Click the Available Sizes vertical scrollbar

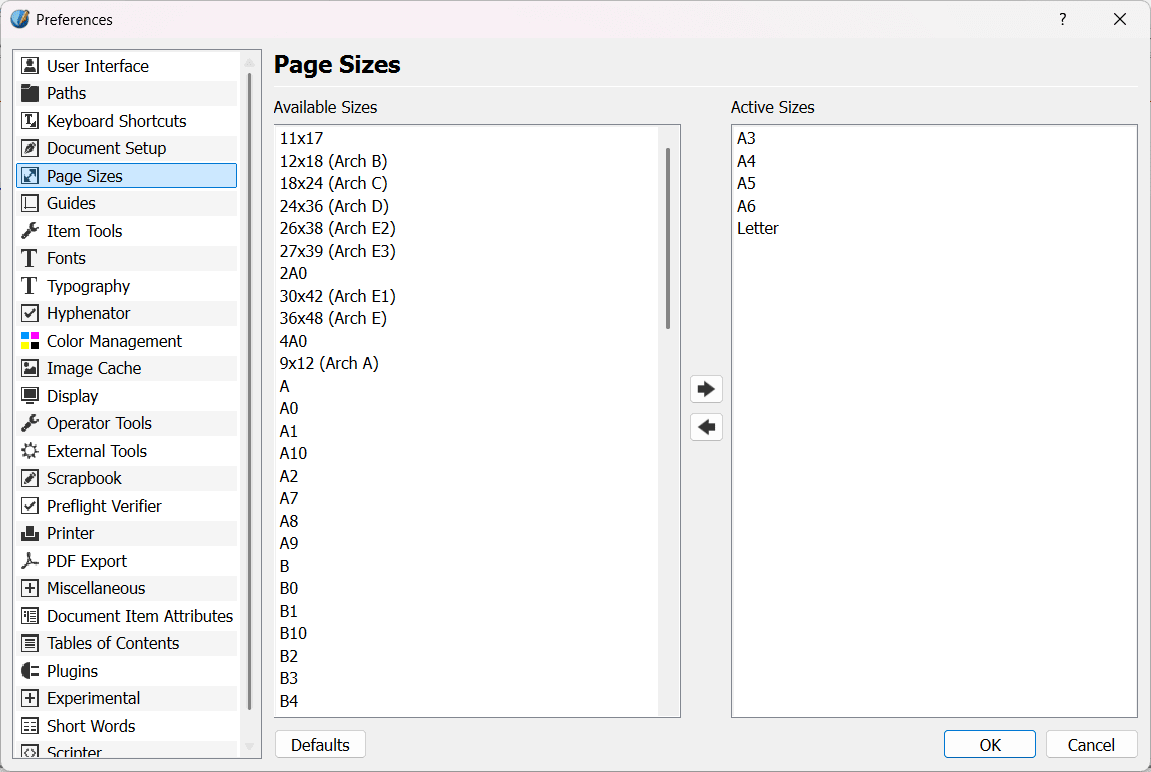pyautogui.click(x=668, y=240)
